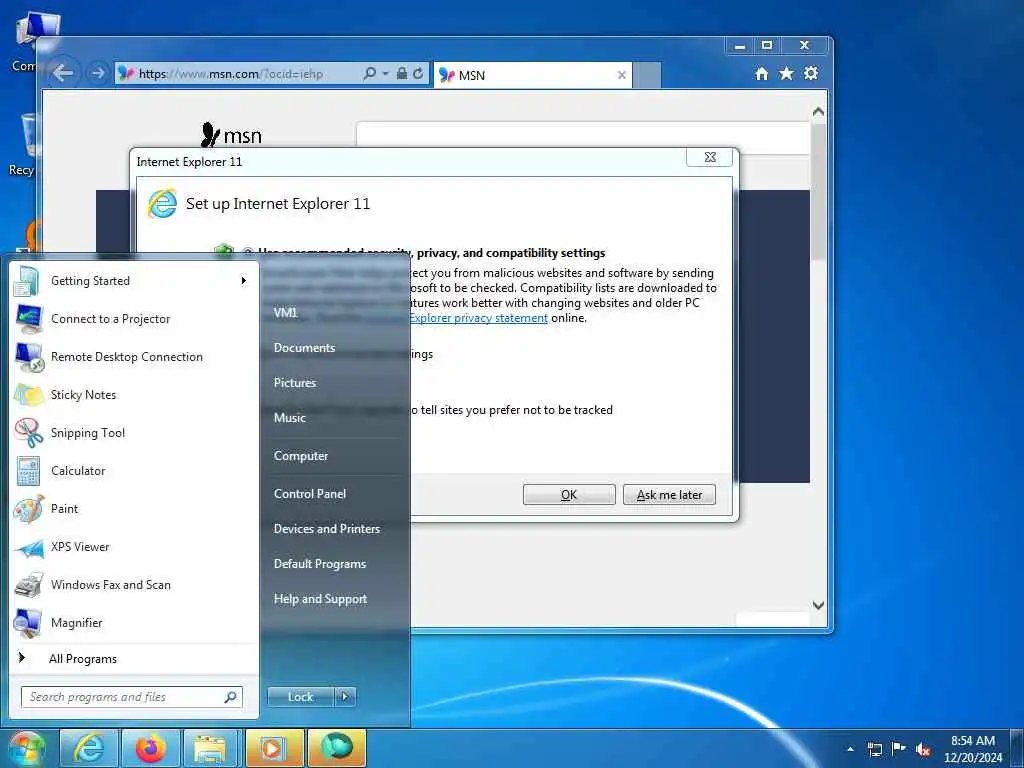Click the Lock button
The height and width of the screenshot is (768, 1024).
coord(300,697)
